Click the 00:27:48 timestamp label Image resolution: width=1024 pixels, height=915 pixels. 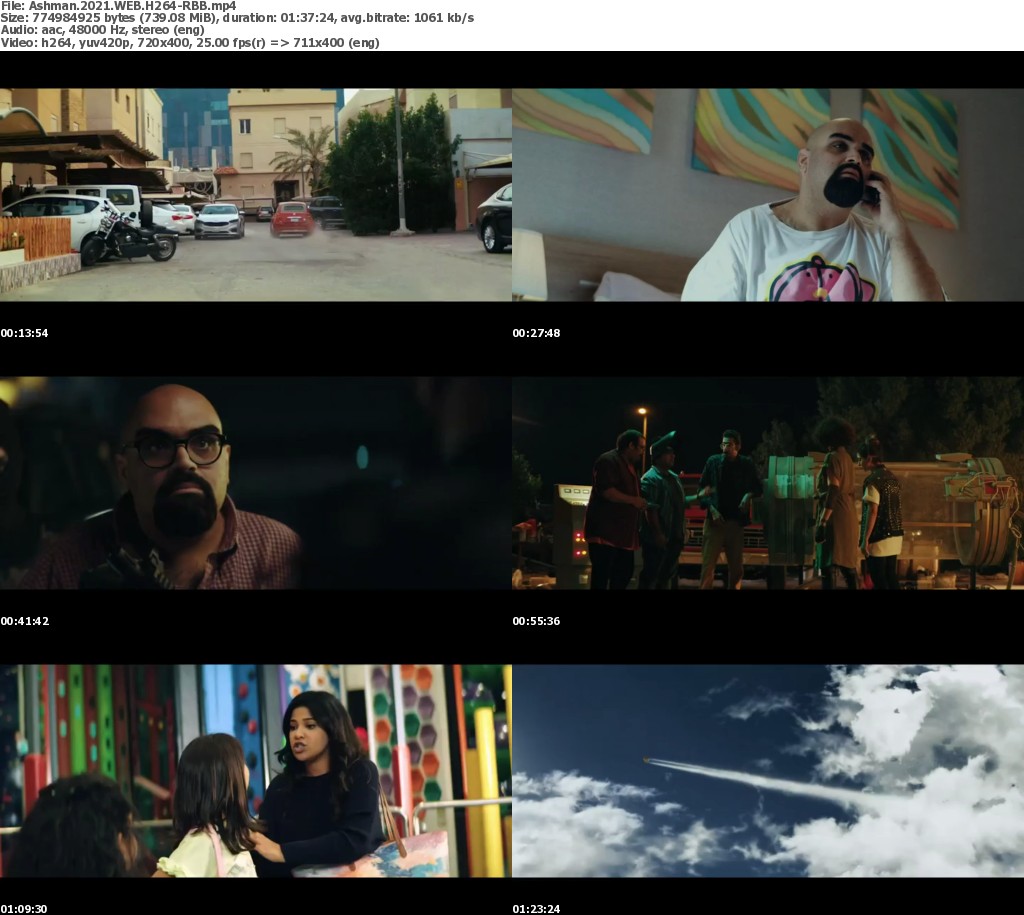pos(536,333)
